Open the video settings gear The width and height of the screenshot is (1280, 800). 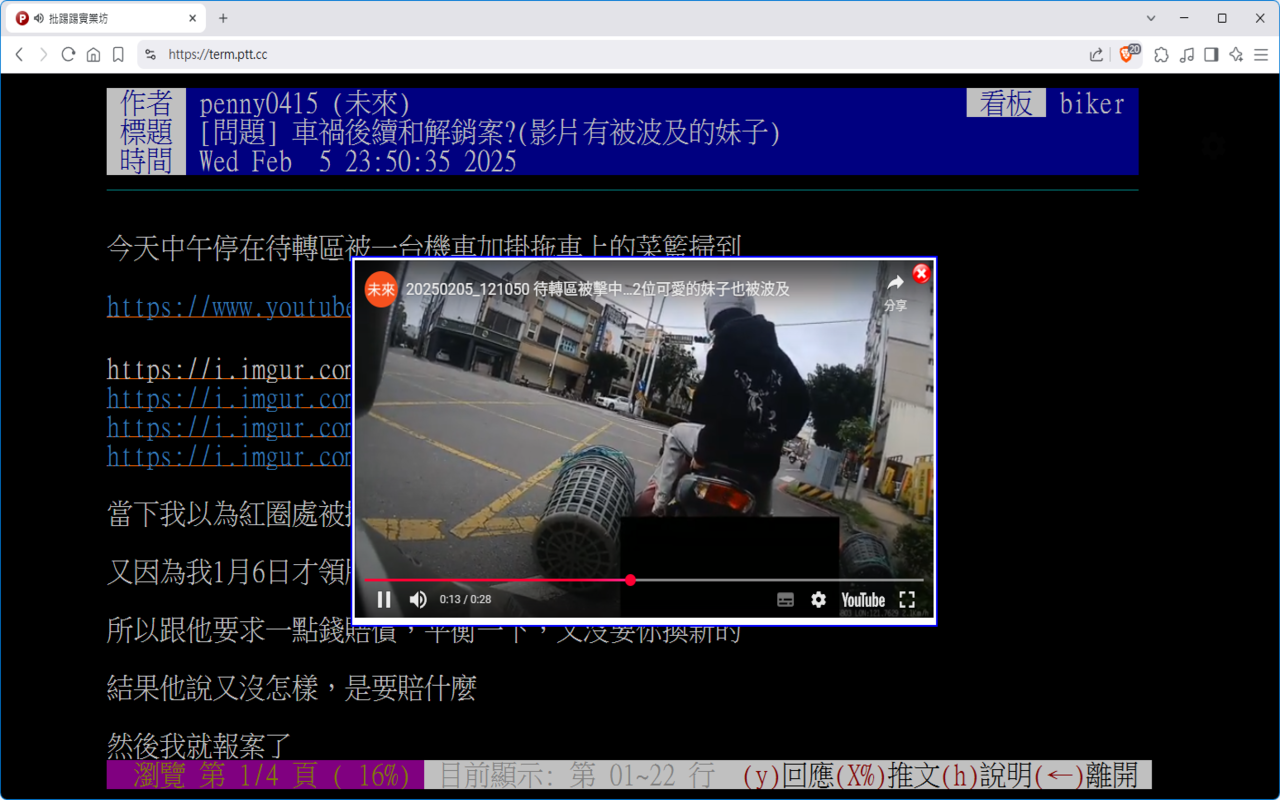point(819,599)
